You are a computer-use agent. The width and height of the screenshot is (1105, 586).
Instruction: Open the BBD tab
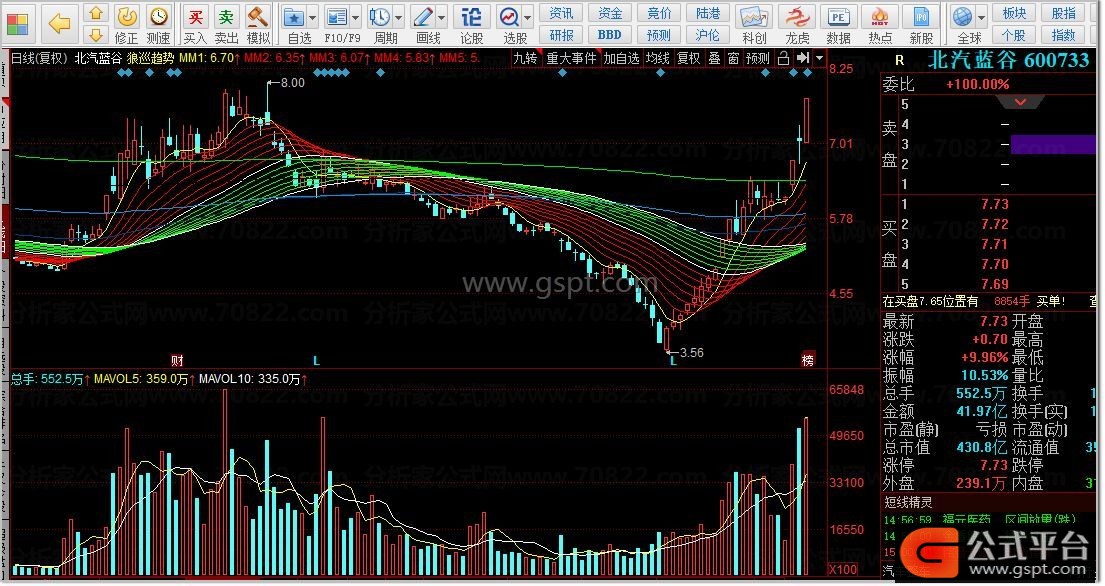tap(610, 35)
